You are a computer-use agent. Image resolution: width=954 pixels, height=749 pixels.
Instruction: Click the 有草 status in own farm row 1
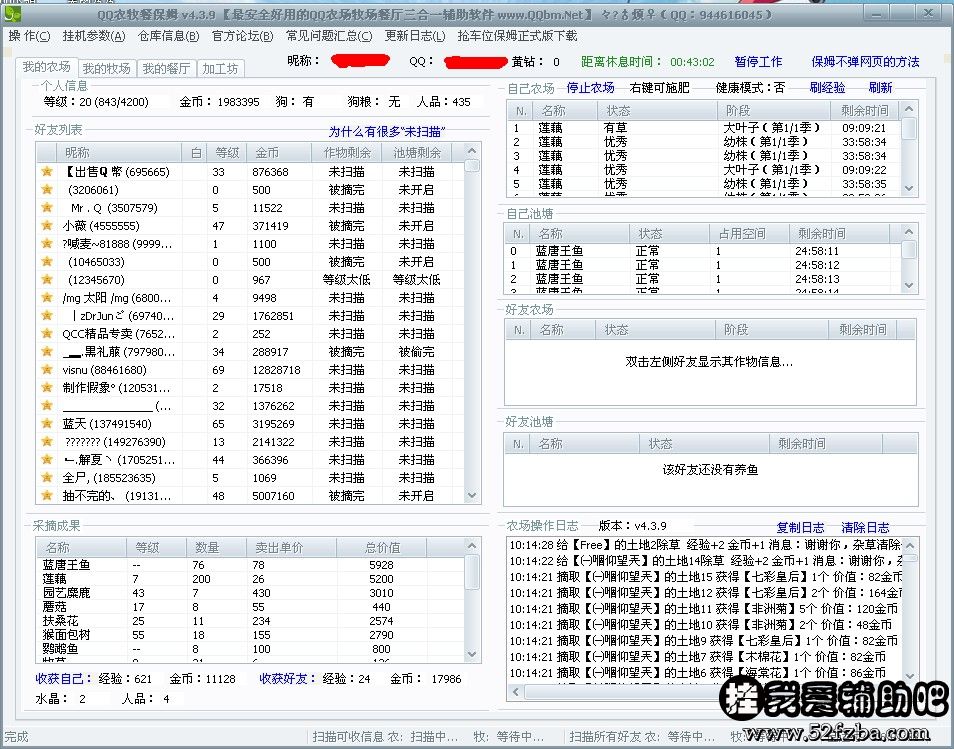(615, 128)
